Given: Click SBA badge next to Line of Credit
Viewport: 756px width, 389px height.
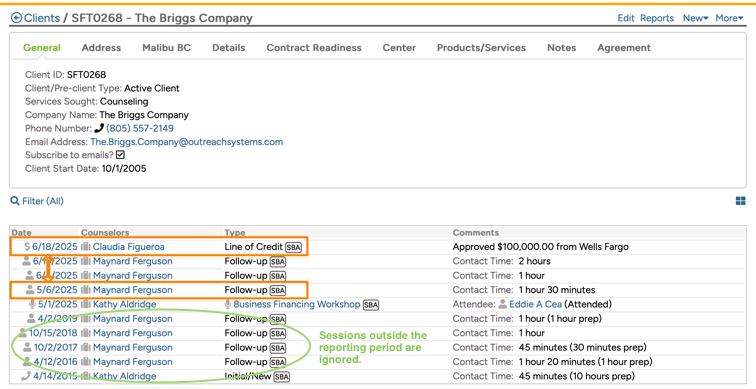Looking at the screenshot, I should pos(293,247).
